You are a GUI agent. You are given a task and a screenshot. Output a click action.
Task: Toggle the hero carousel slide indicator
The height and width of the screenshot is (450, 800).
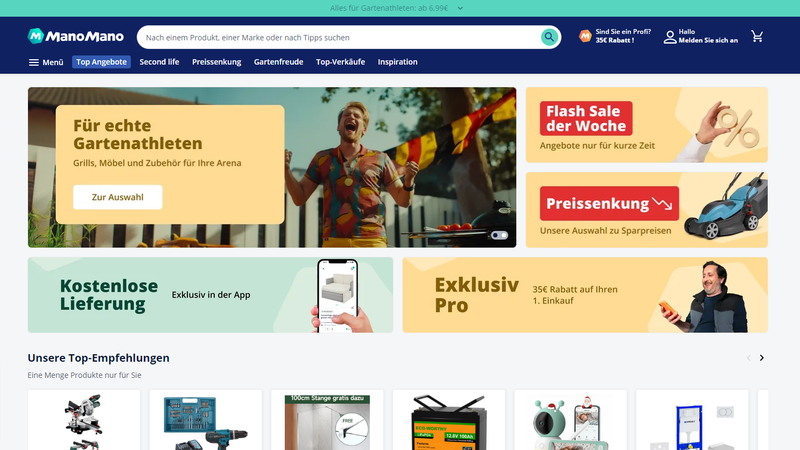(x=499, y=235)
